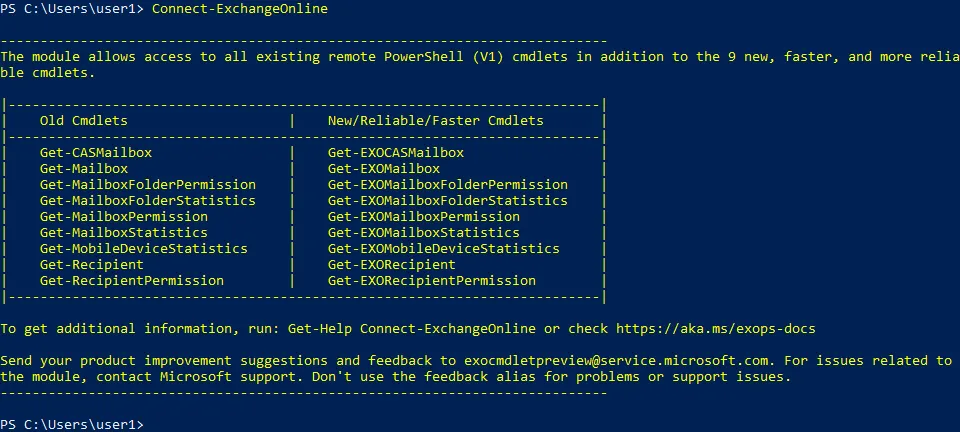960x432 pixels.
Task: Click the old Get-Mailbox cmdlet entry
Action: 84,169
